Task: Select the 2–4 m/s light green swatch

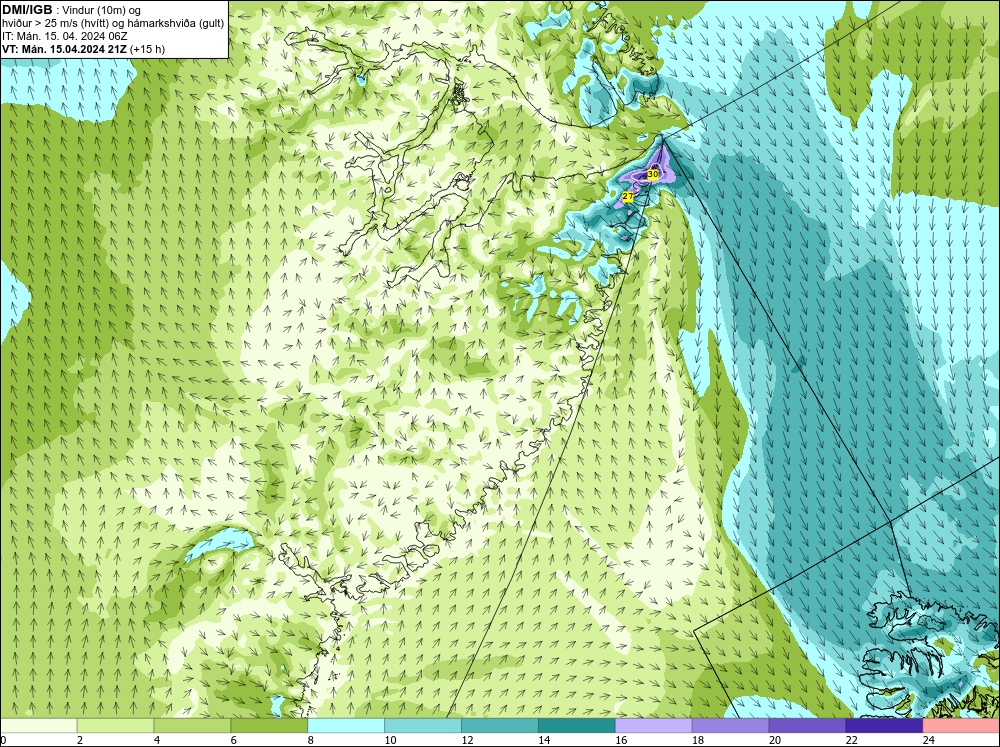Action: (115, 725)
